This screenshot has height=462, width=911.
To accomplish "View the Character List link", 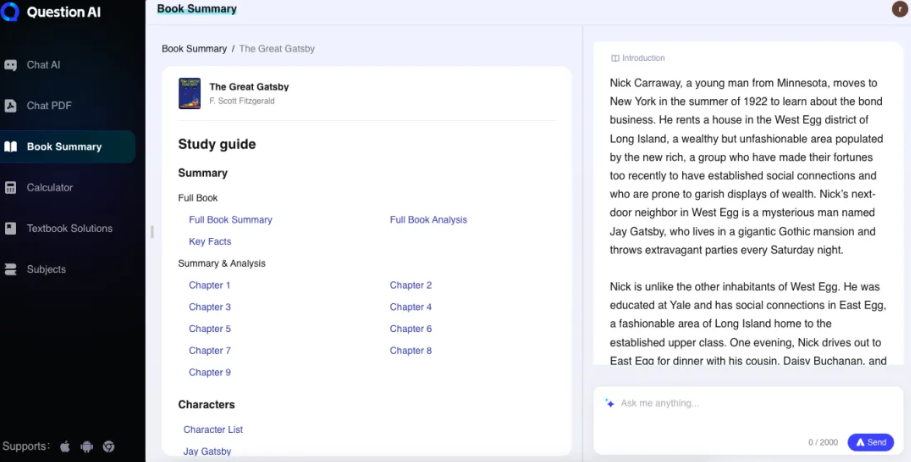I will click(213, 430).
